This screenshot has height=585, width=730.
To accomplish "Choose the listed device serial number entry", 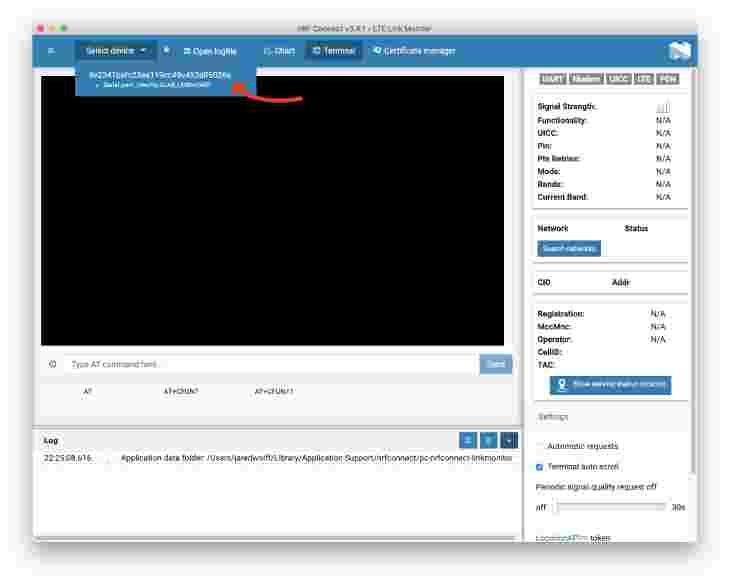I will click(x=160, y=75).
